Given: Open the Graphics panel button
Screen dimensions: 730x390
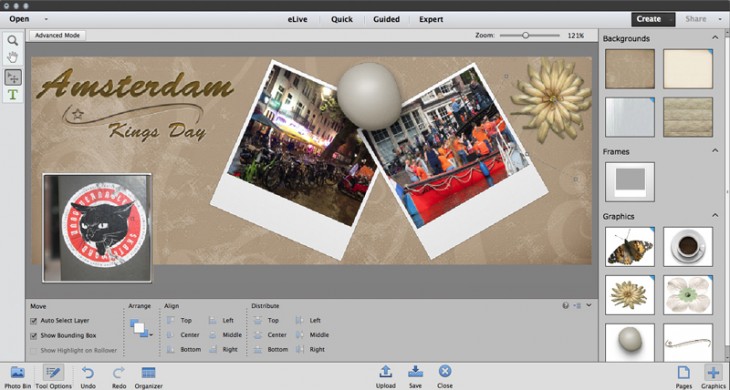Looking at the screenshot, I should tap(713, 377).
